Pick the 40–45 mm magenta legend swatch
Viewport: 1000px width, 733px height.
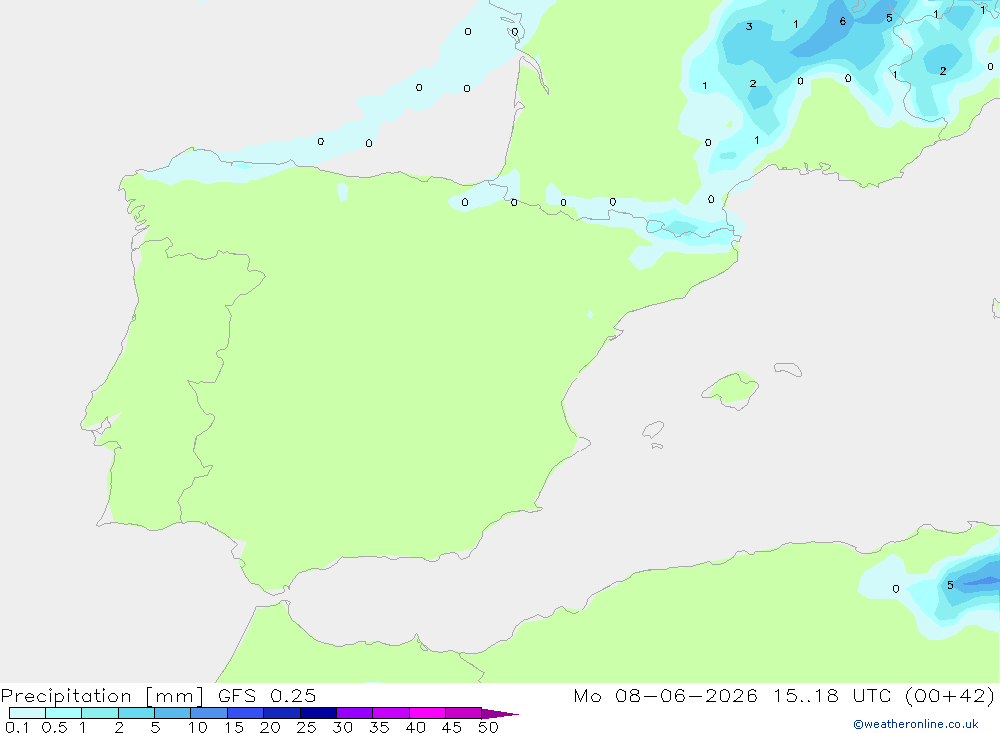tap(427, 713)
